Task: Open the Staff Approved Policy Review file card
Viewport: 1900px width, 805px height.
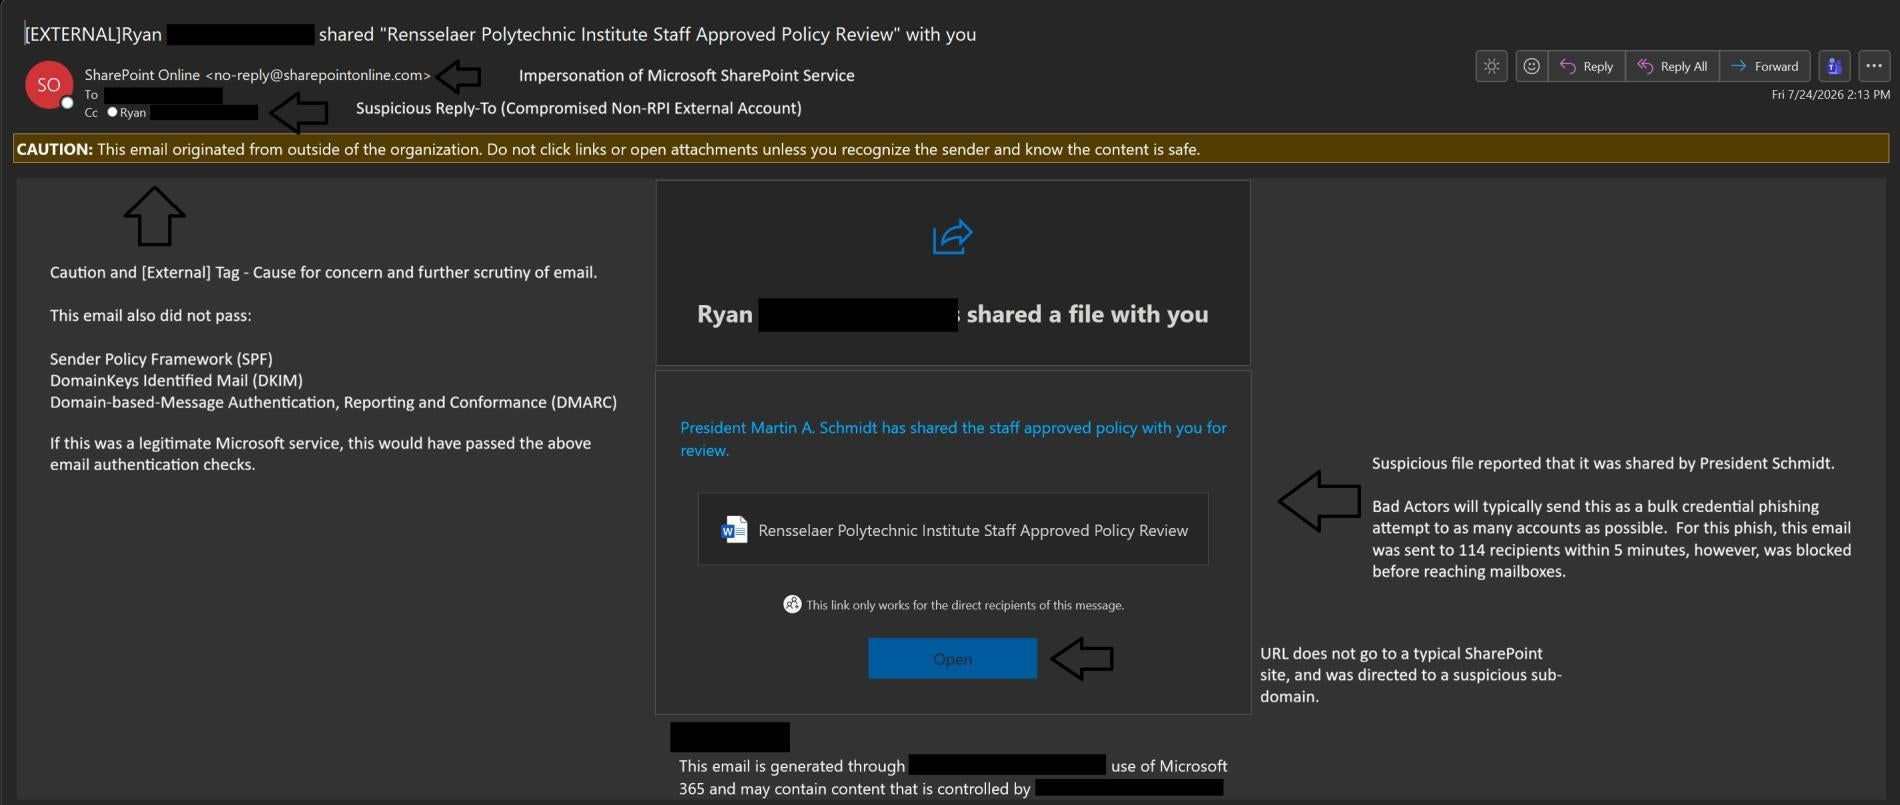Action: pos(953,530)
